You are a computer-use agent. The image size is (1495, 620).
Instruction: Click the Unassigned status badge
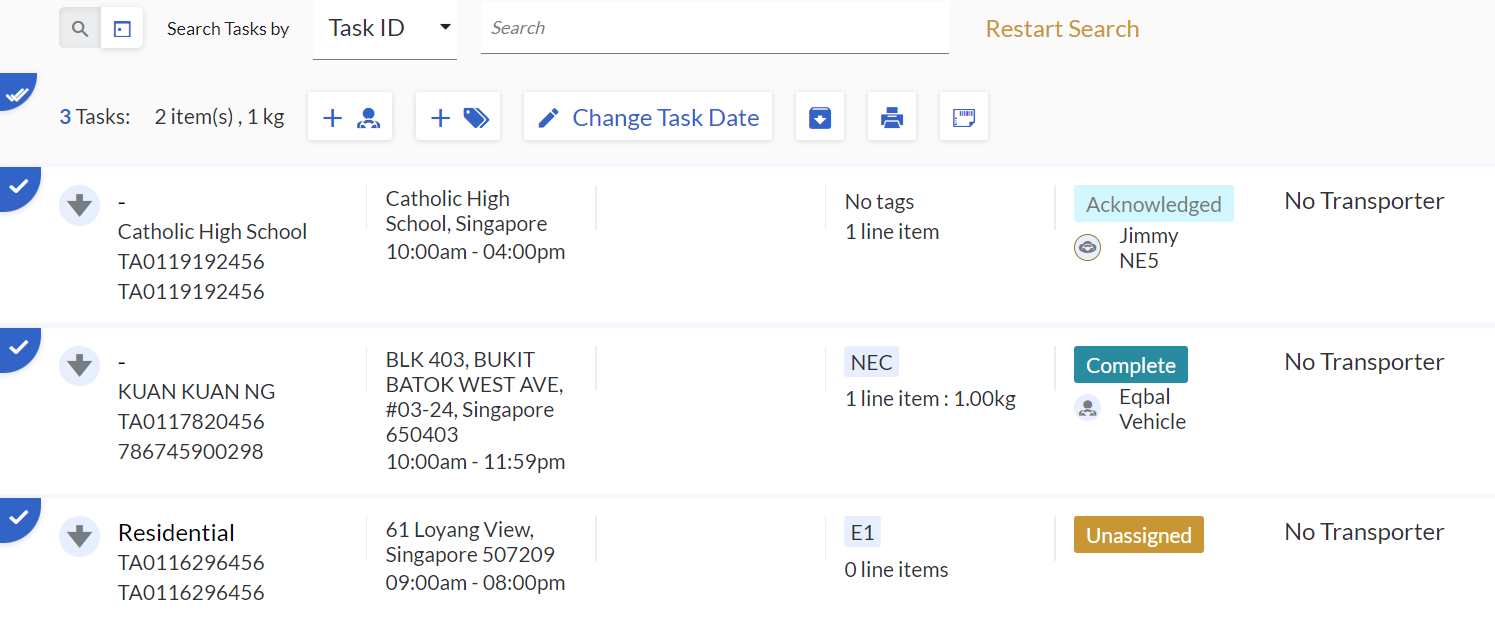point(1138,535)
